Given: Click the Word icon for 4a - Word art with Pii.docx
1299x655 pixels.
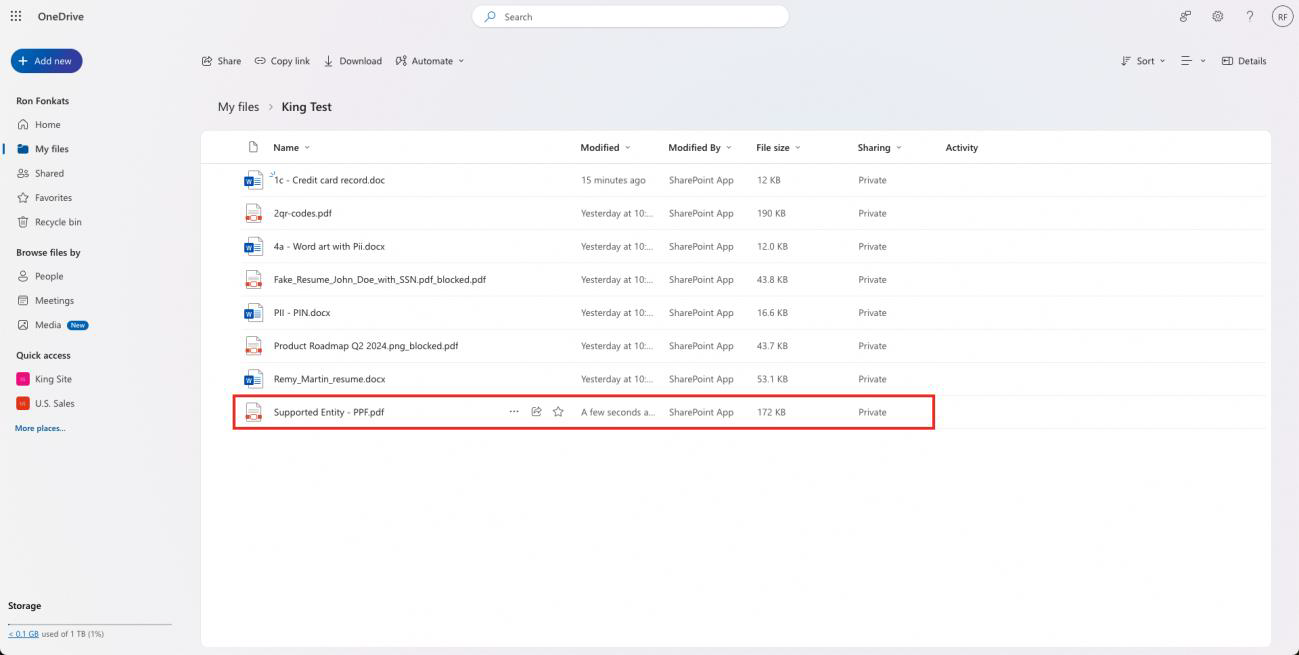Looking at the screenshot, I should point(253,246).
